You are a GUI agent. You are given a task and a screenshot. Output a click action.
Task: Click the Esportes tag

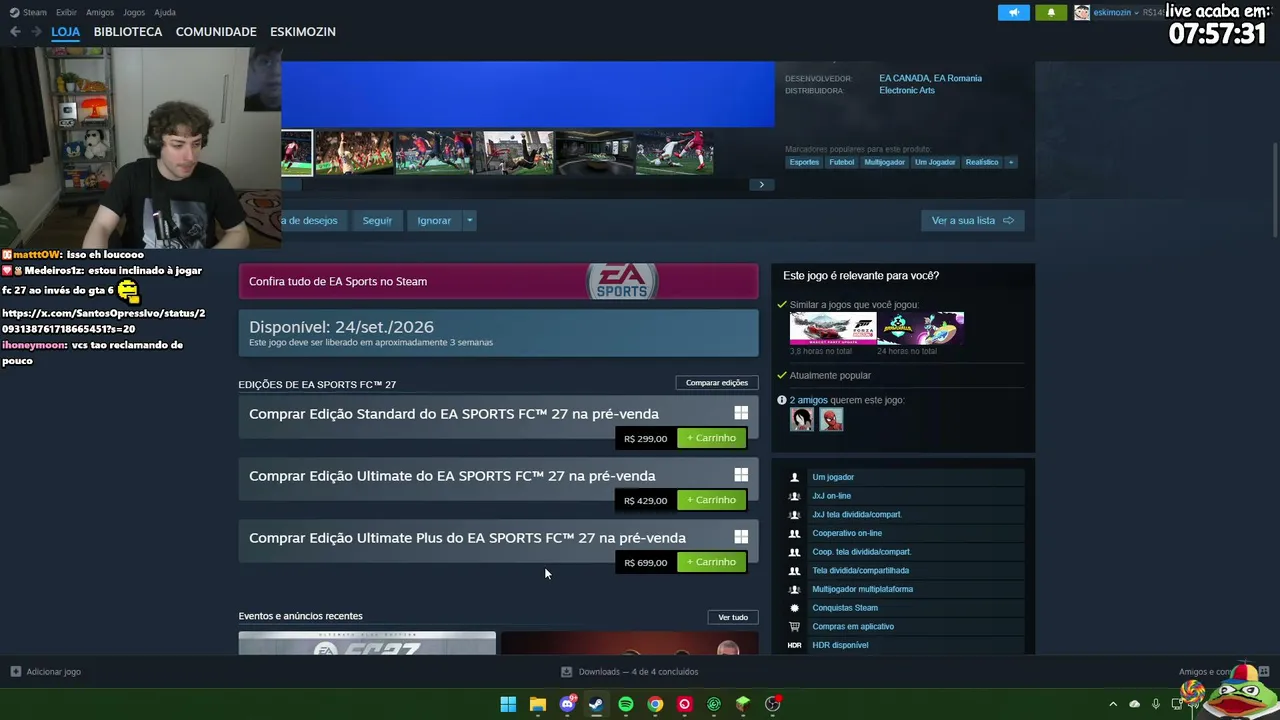(x=804, y=162)
